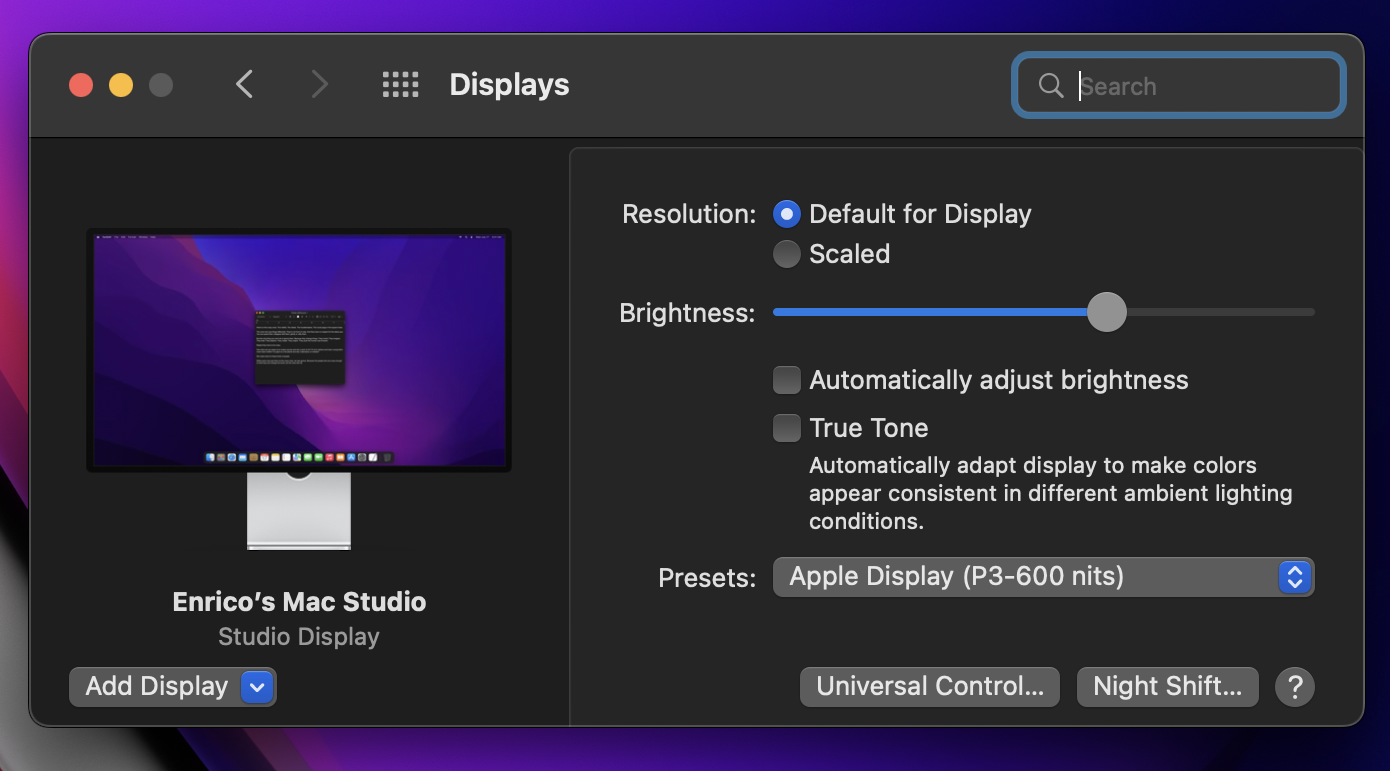Click the Brightness label
The width and height of the screenshot is (1390, 771).
687,313
